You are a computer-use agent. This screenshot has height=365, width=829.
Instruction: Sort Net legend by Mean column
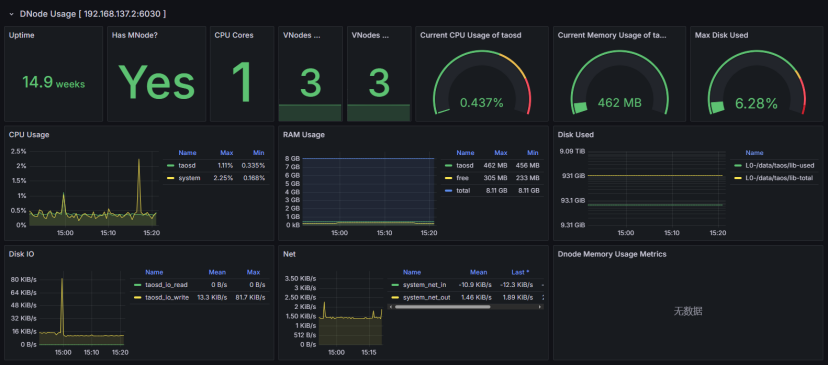[x=478, y=272]
